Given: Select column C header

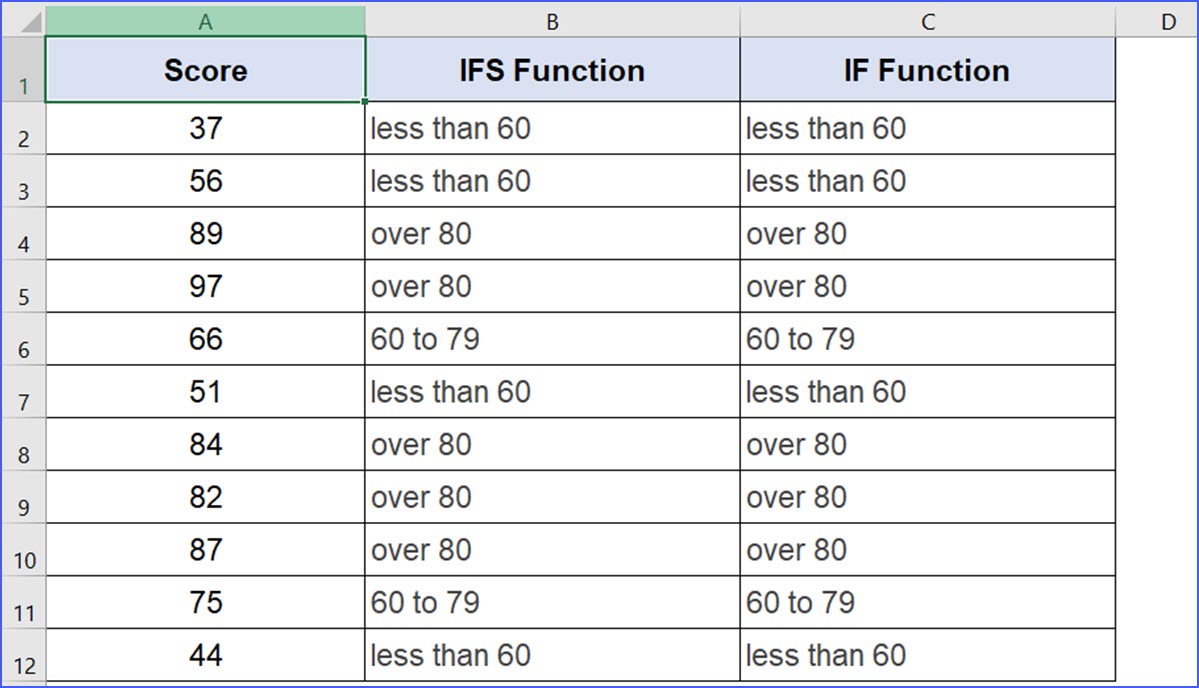Looking at the screenshot, I should tap(927, 21).
